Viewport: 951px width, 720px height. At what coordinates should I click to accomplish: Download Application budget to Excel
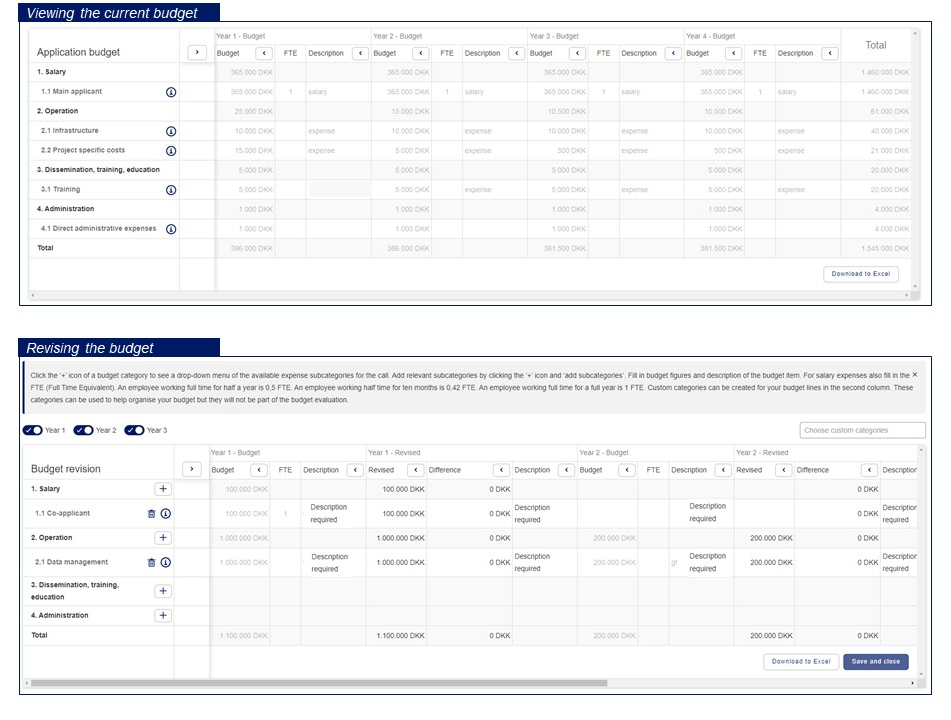coord(861,274)
